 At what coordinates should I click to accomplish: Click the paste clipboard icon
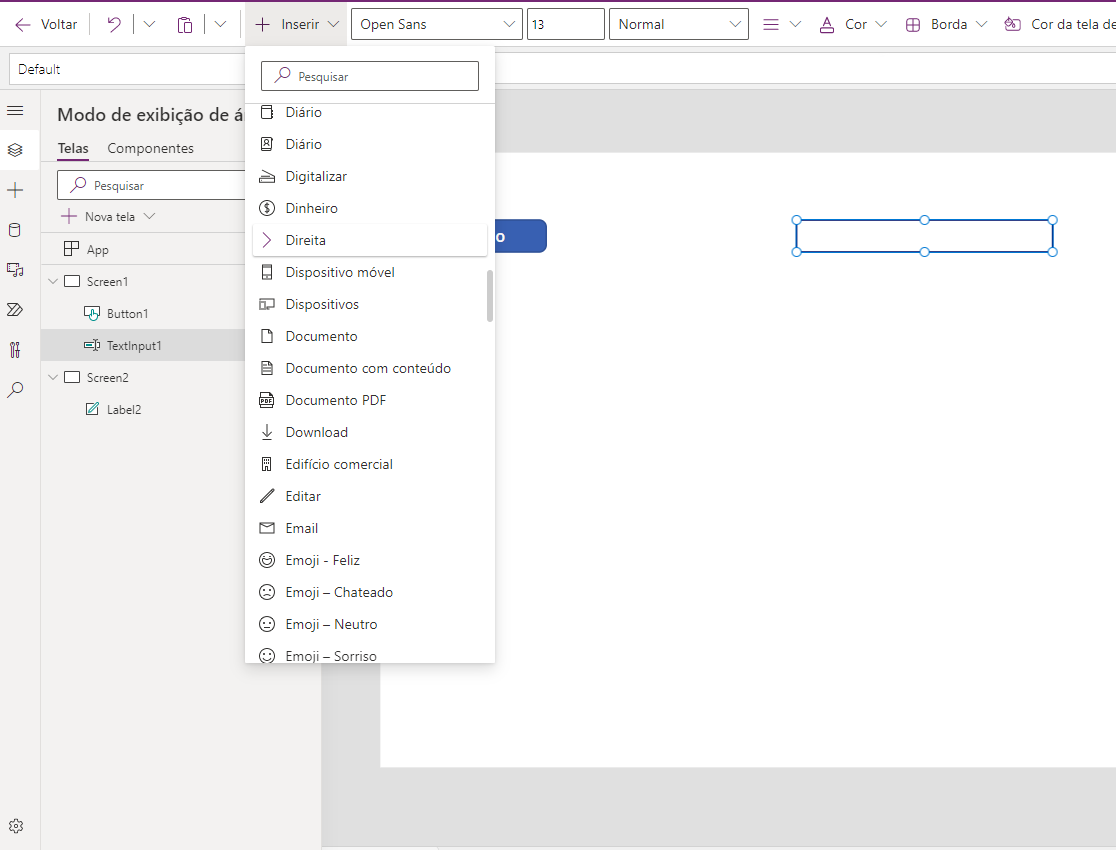[184, 24]
